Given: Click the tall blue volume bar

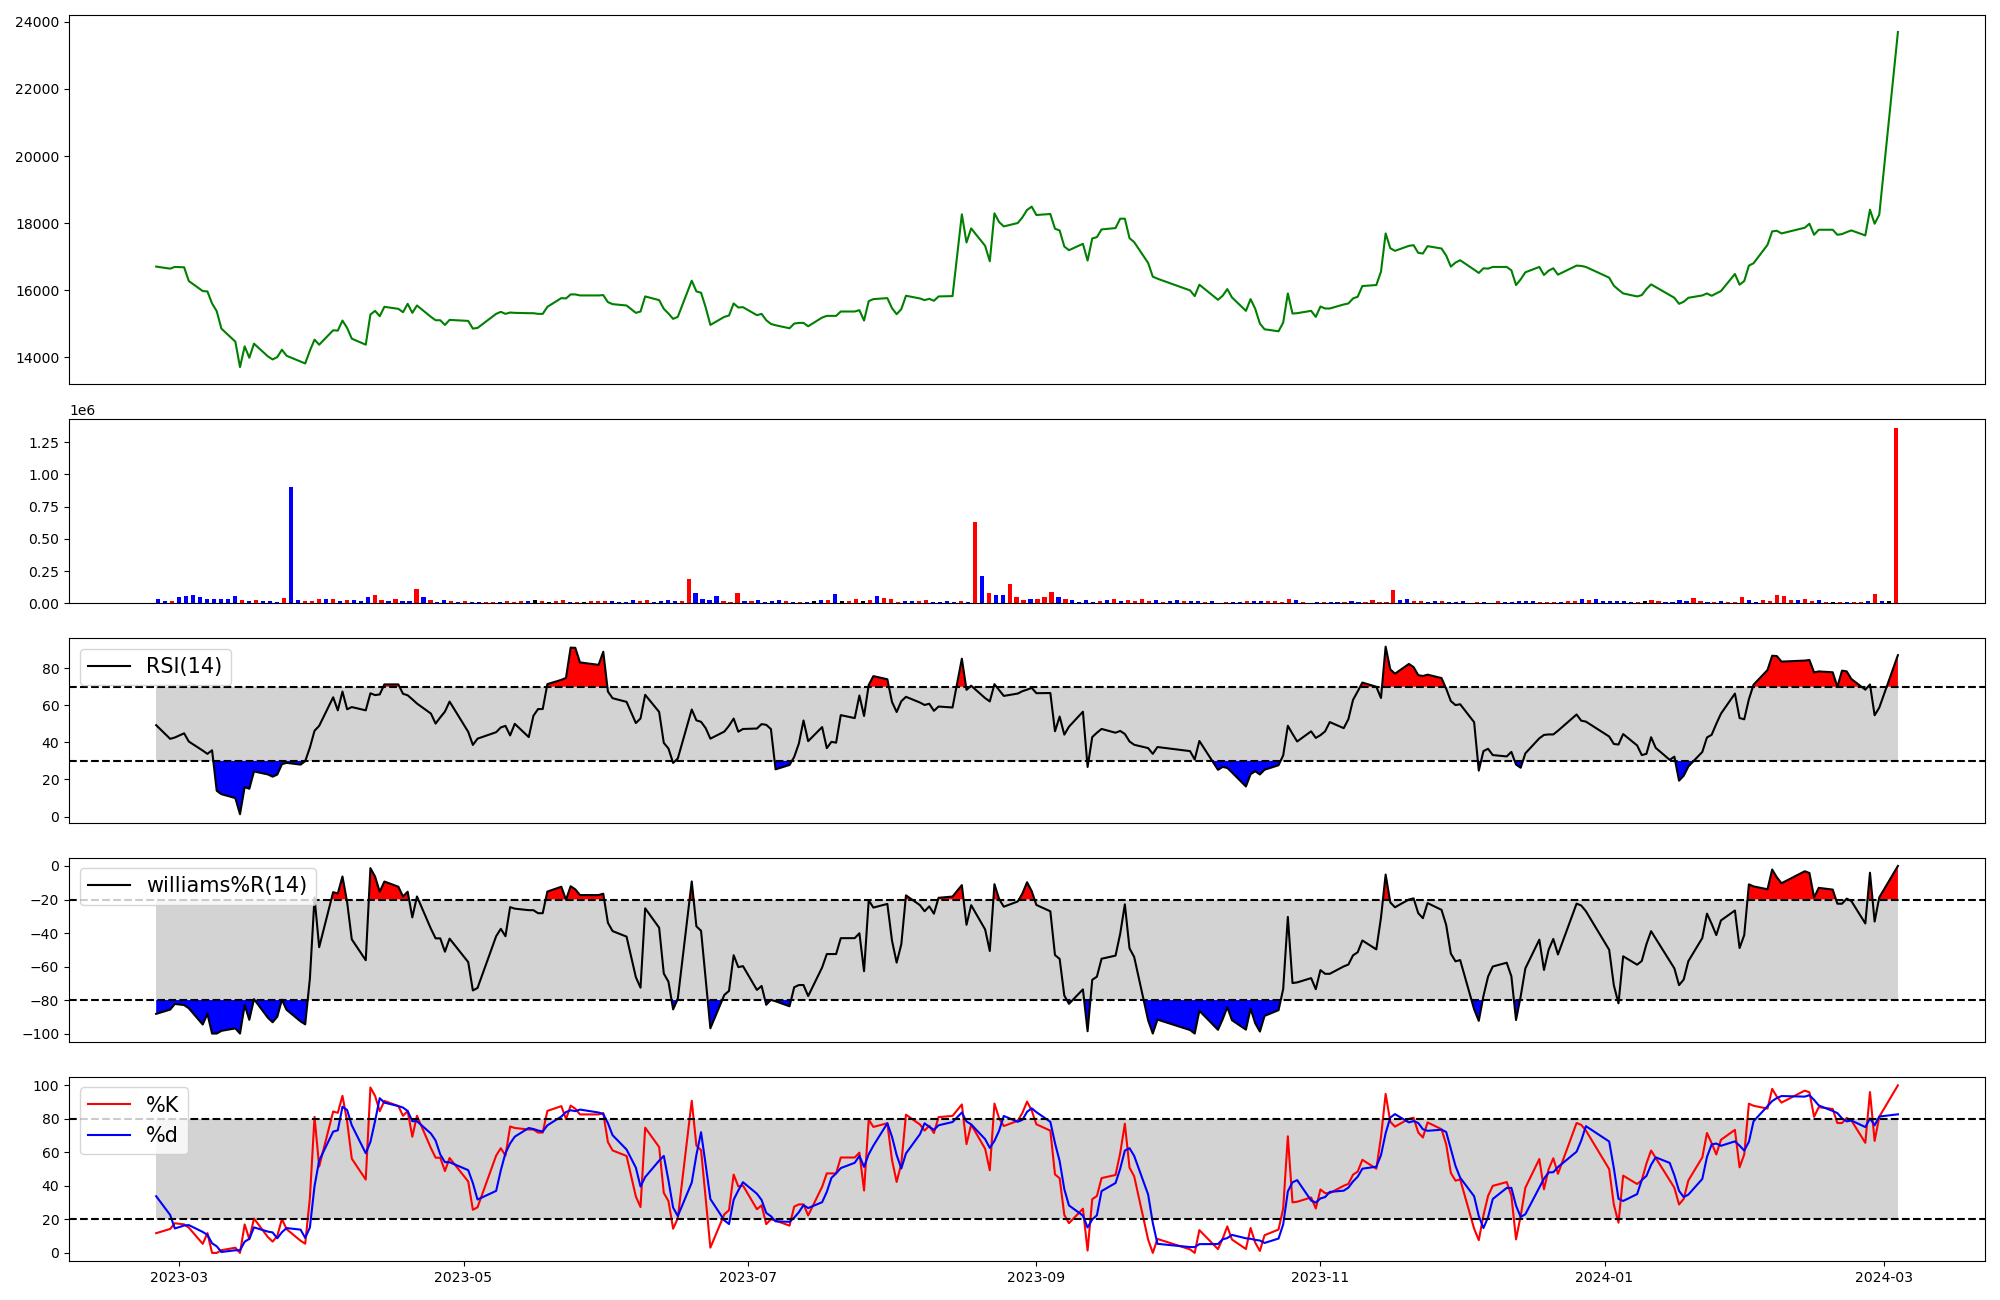Looking at the screenshot, I should 291,545.
